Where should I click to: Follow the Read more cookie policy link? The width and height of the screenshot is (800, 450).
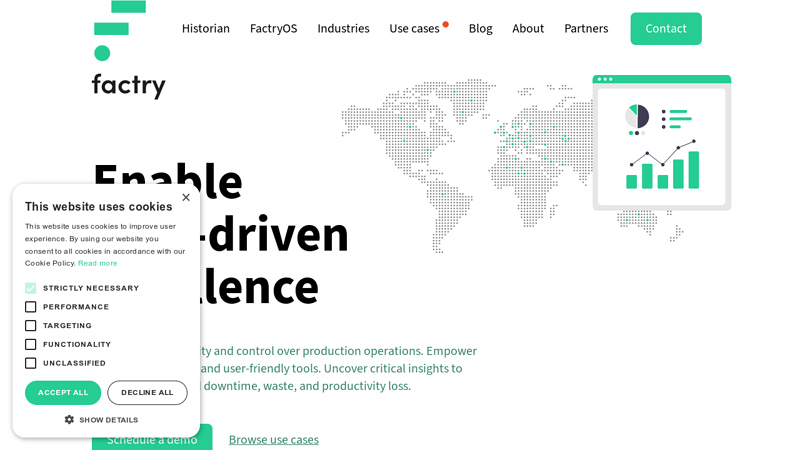[97, 263]
